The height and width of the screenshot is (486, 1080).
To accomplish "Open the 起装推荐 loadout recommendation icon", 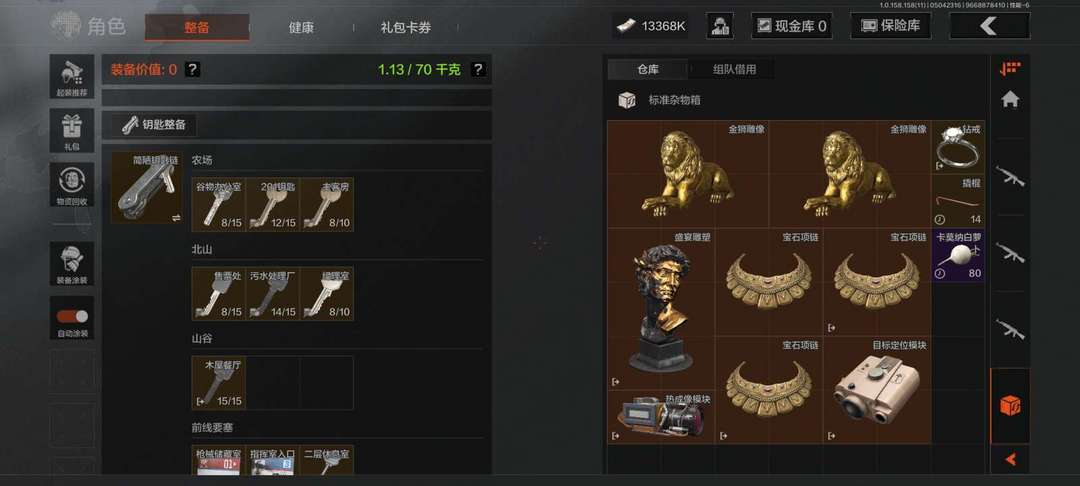I will point(72,76).
